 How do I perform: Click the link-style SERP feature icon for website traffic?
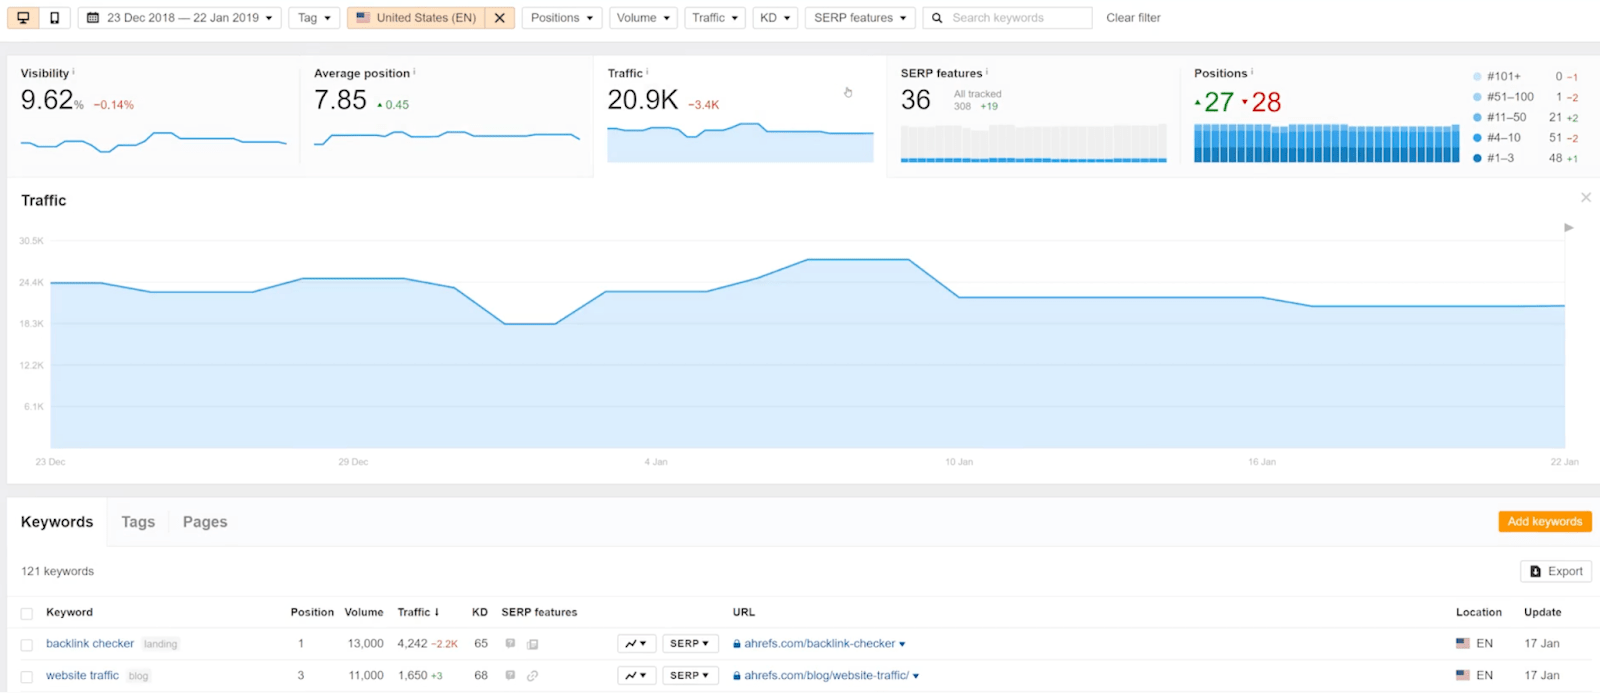point(533,676)
